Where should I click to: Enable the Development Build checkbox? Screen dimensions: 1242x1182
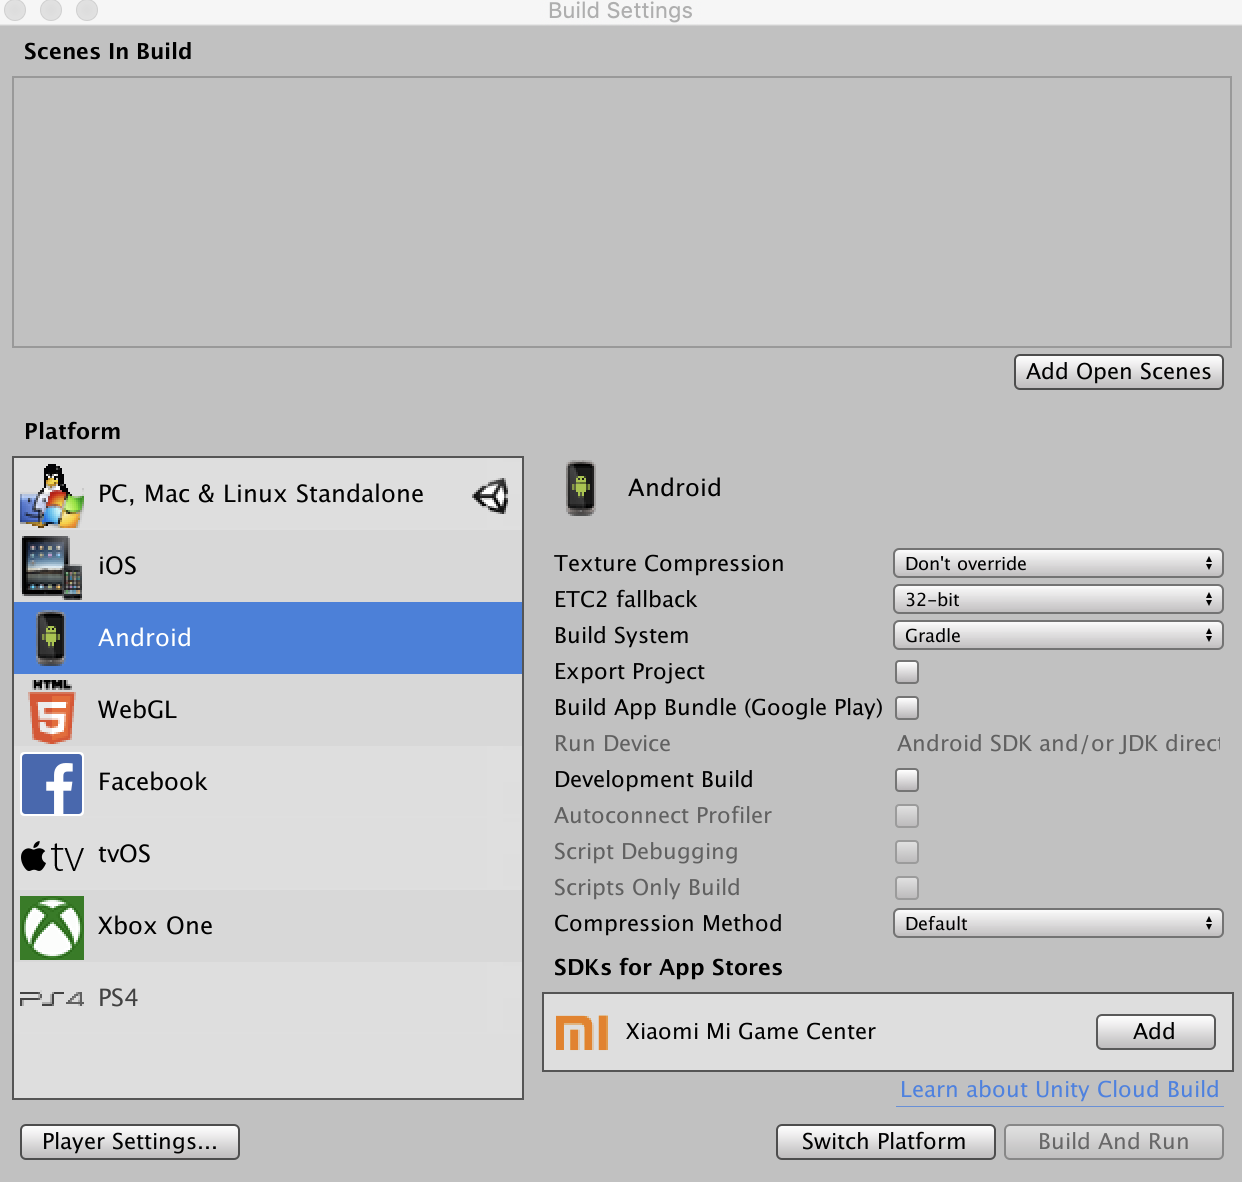[907, 780]
